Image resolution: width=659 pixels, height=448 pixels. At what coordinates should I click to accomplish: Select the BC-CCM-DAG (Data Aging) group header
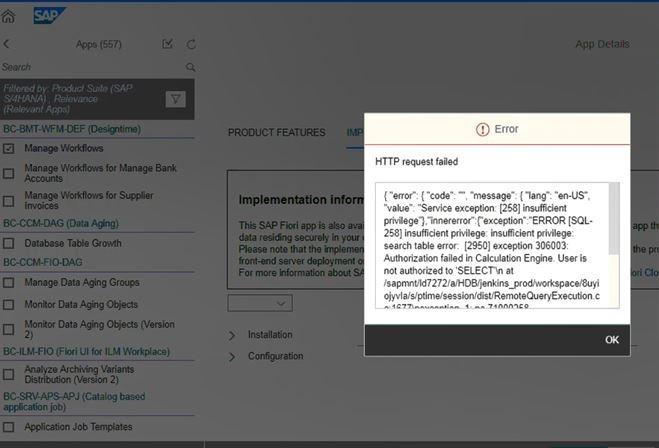[x=61, y=223]
